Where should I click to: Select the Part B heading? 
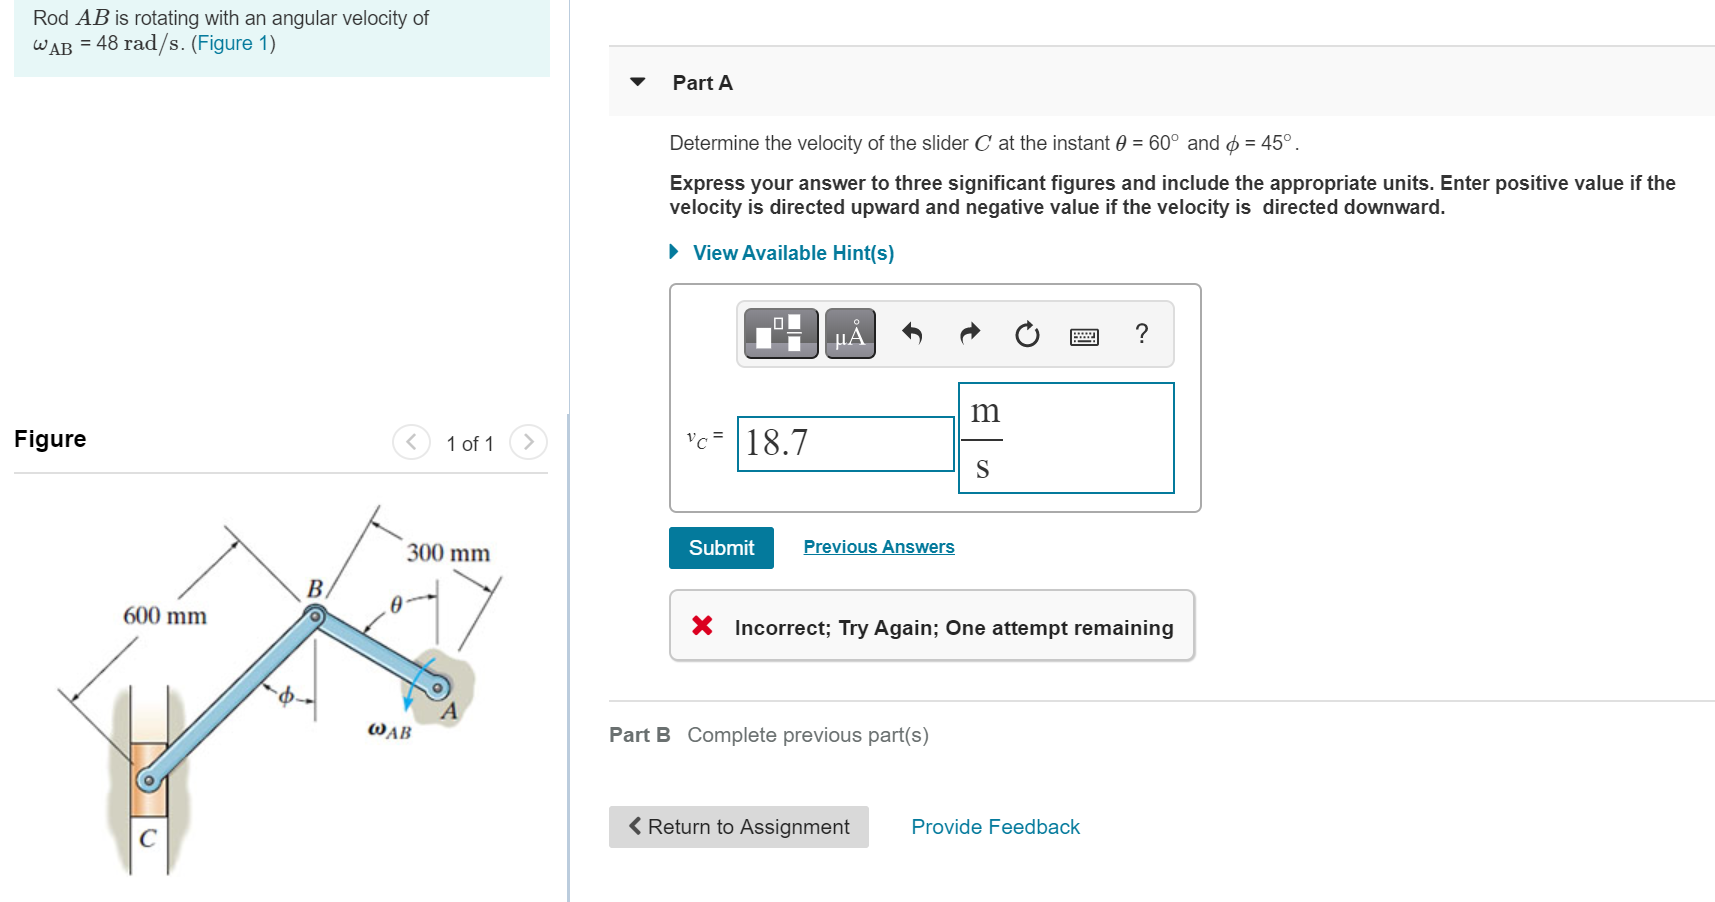coord(639,734)
